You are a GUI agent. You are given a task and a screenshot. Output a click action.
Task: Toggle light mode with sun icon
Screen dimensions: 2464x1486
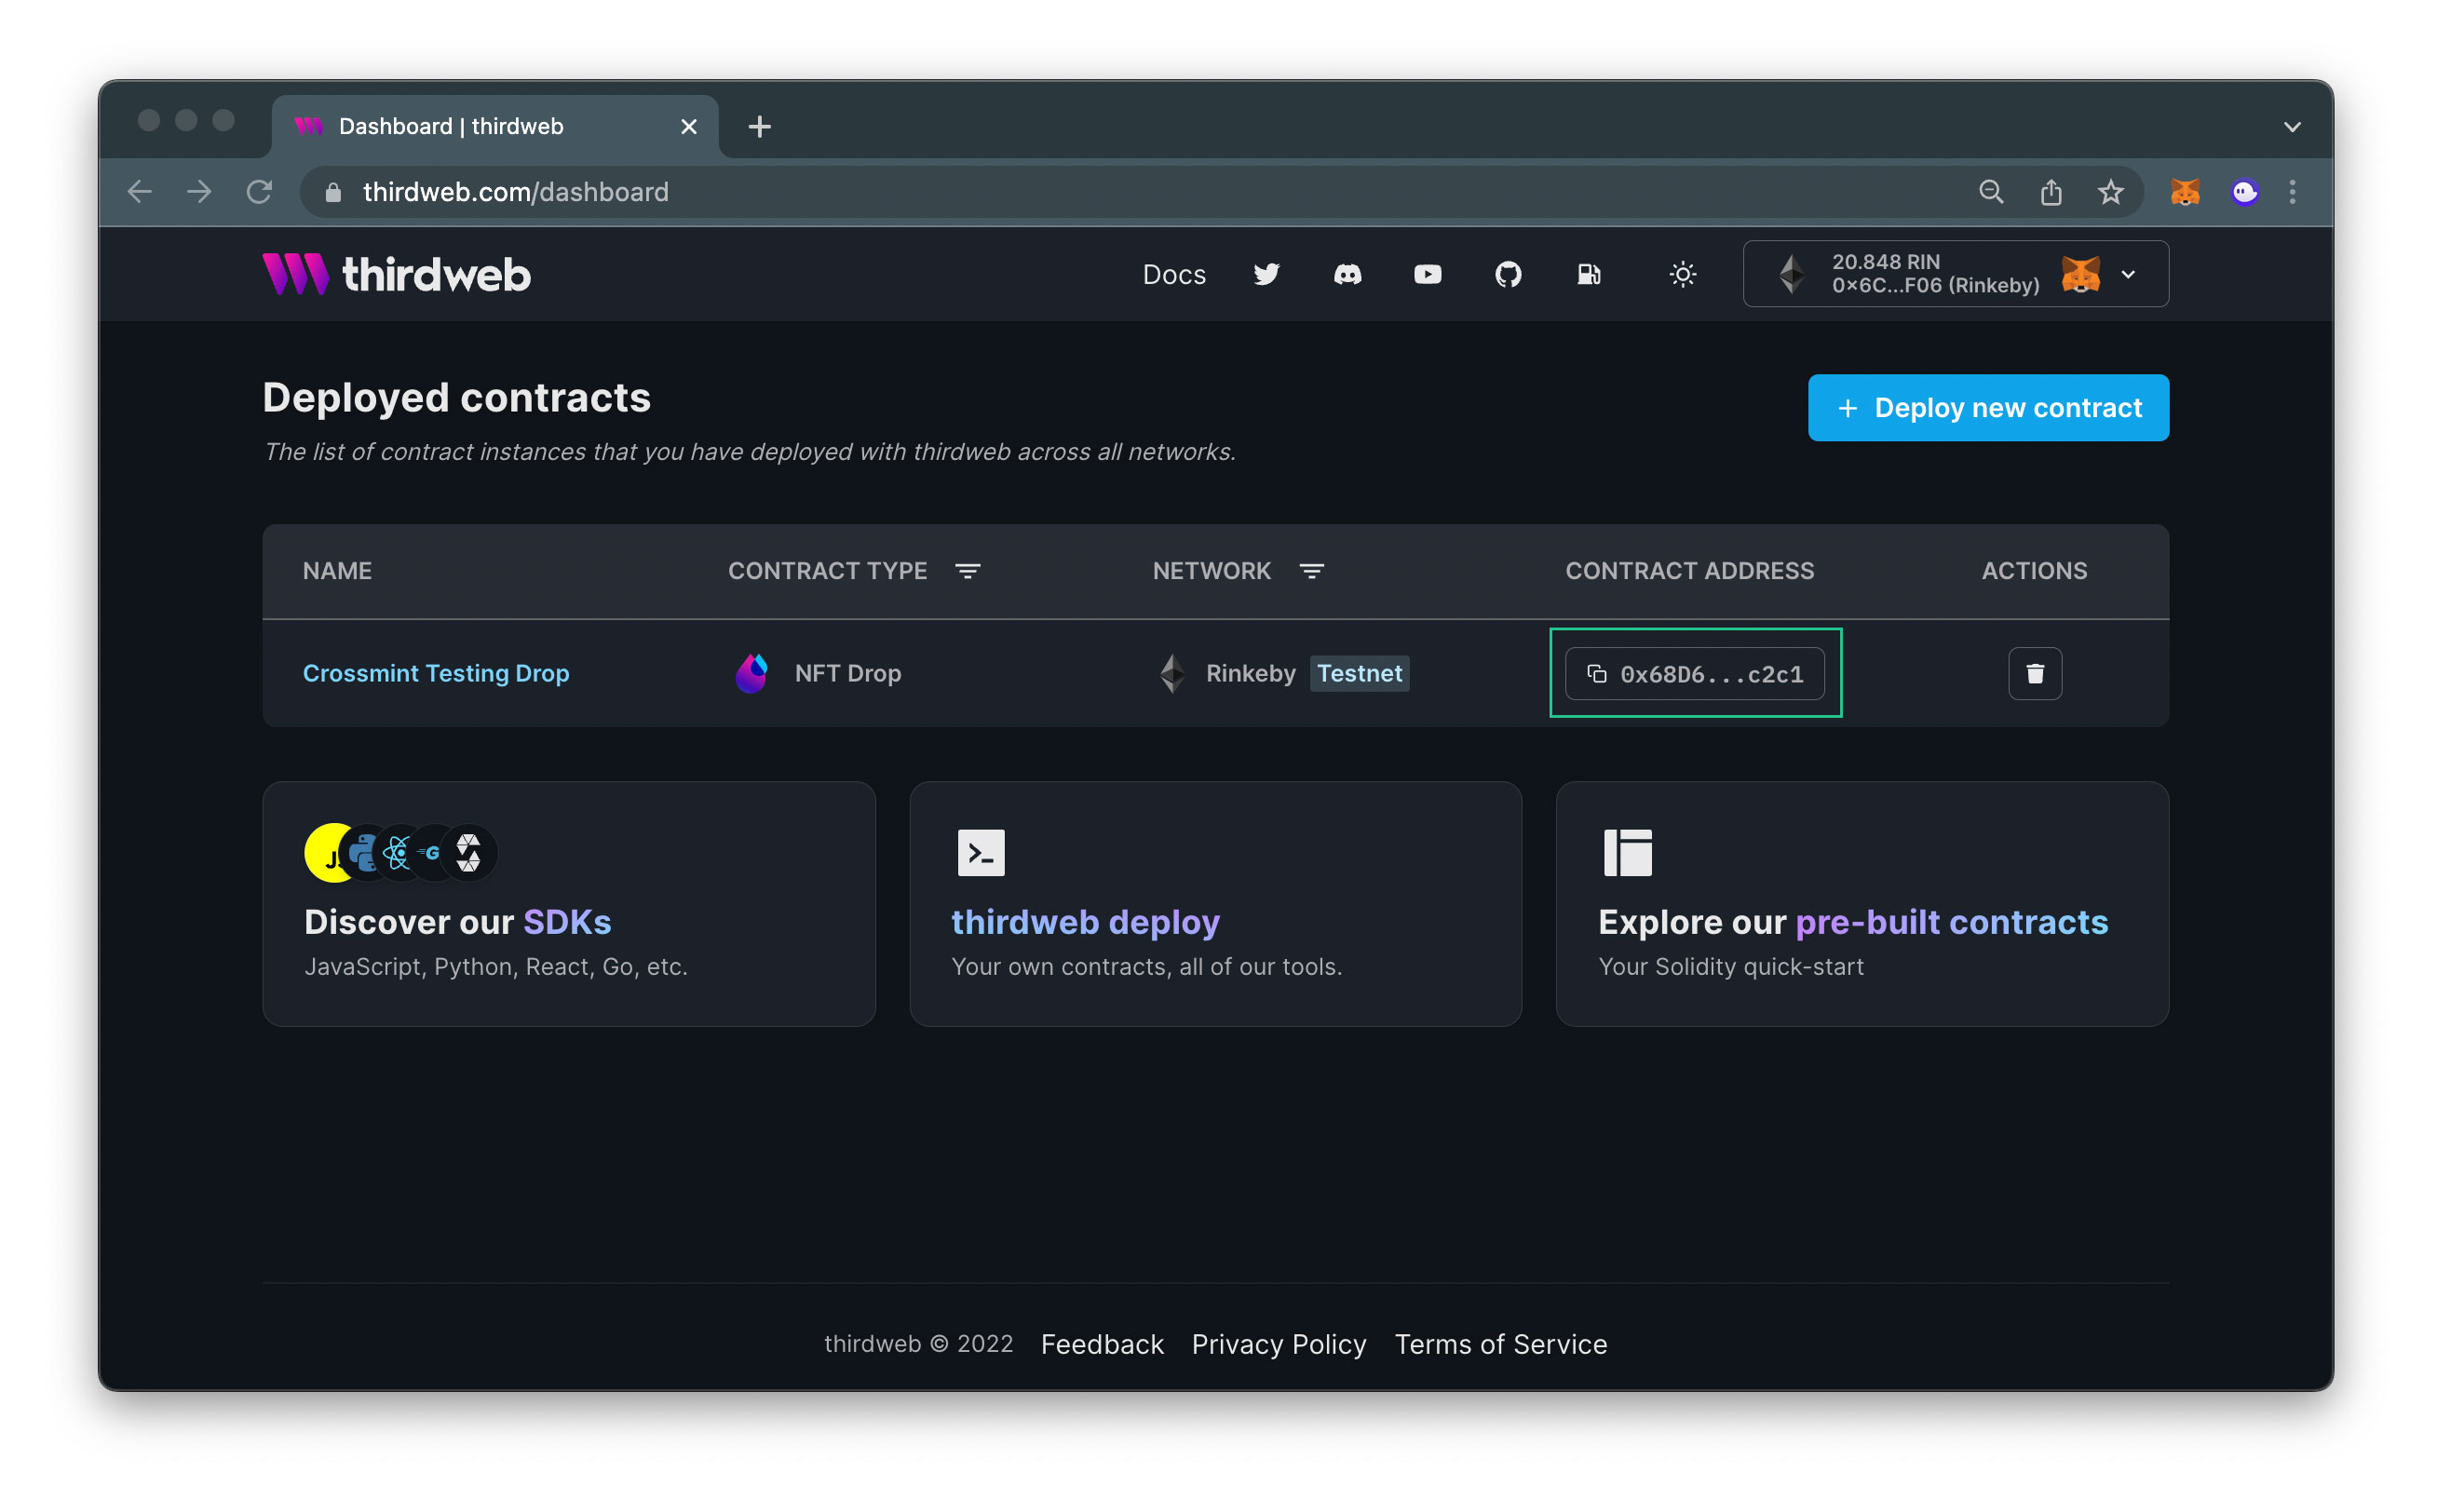pos(1682,274)
